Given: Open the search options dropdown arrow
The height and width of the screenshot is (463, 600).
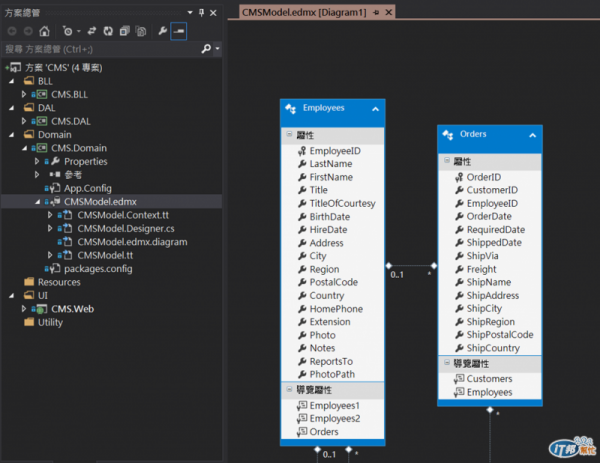Looking at the screenshot, I should [x=217, y=49].
